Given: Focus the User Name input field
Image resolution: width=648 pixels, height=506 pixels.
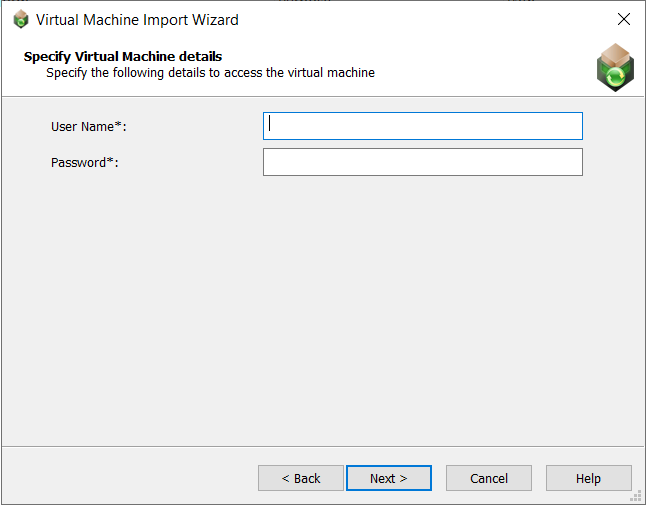Looking at the screenshot, I should (x=422, y=126).
